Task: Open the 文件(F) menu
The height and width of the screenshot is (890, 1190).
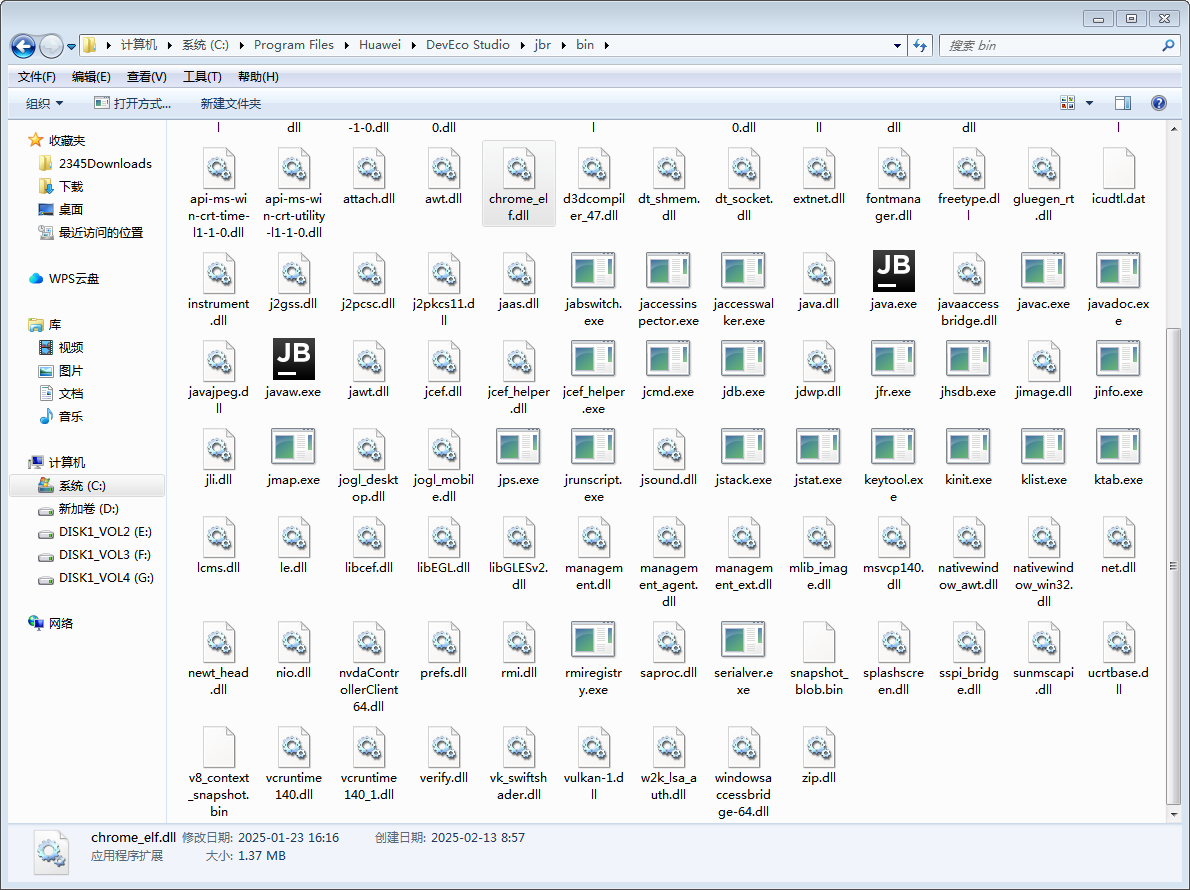Action: 36,77
